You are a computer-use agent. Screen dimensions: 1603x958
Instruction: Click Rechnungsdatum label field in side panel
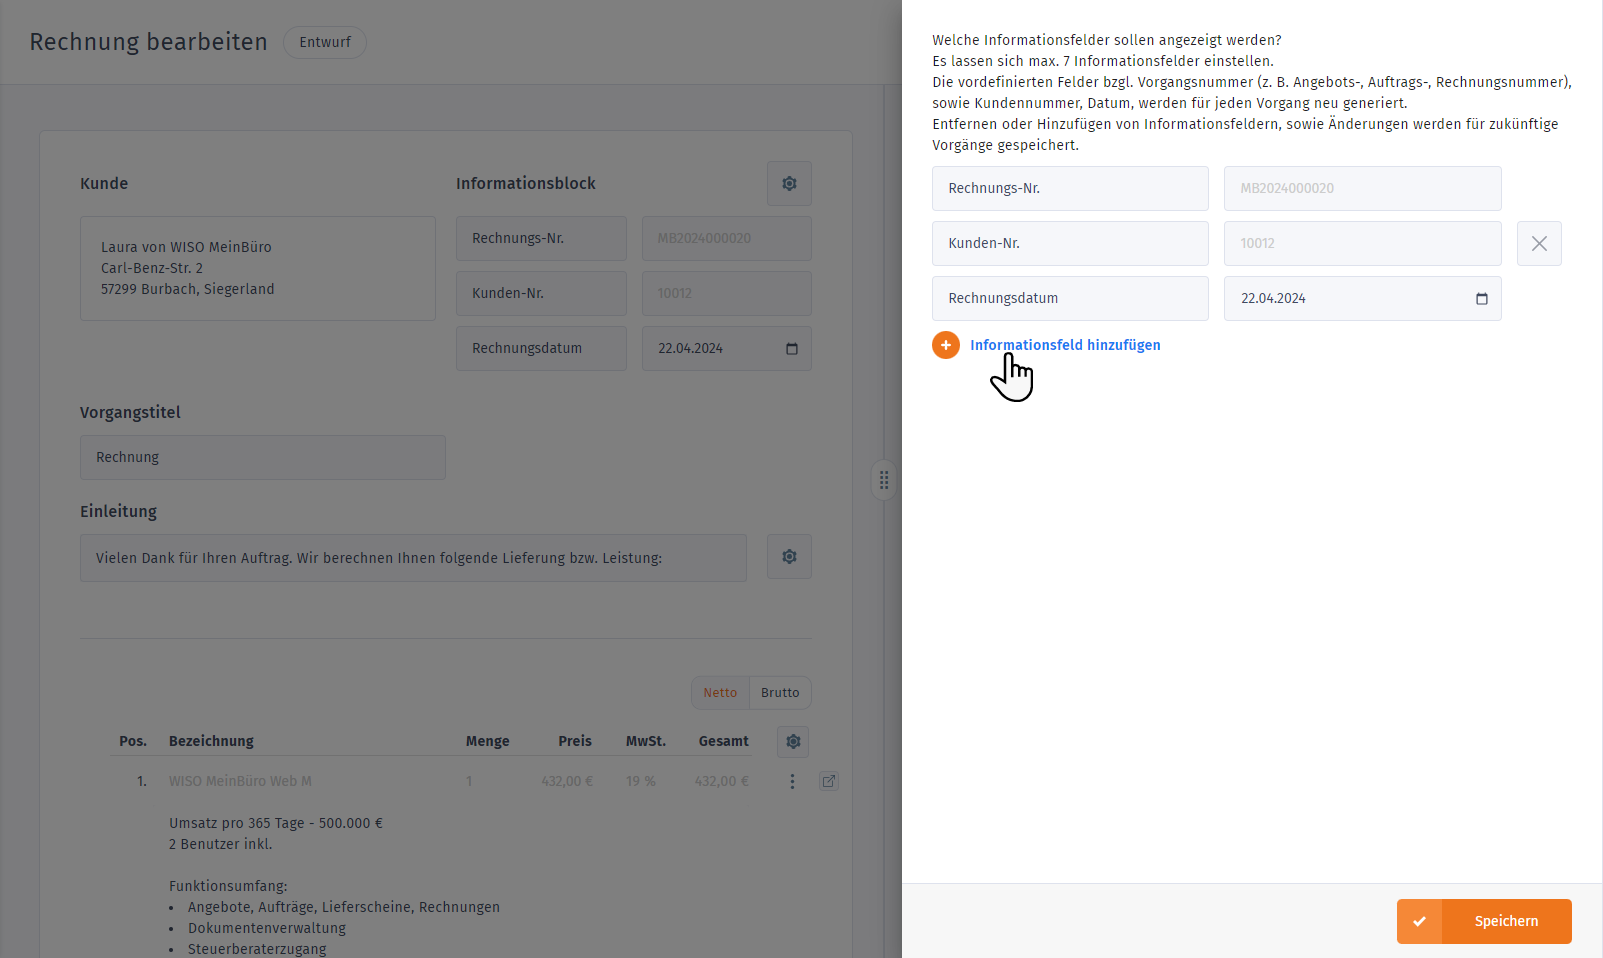tap(1070, 298)
